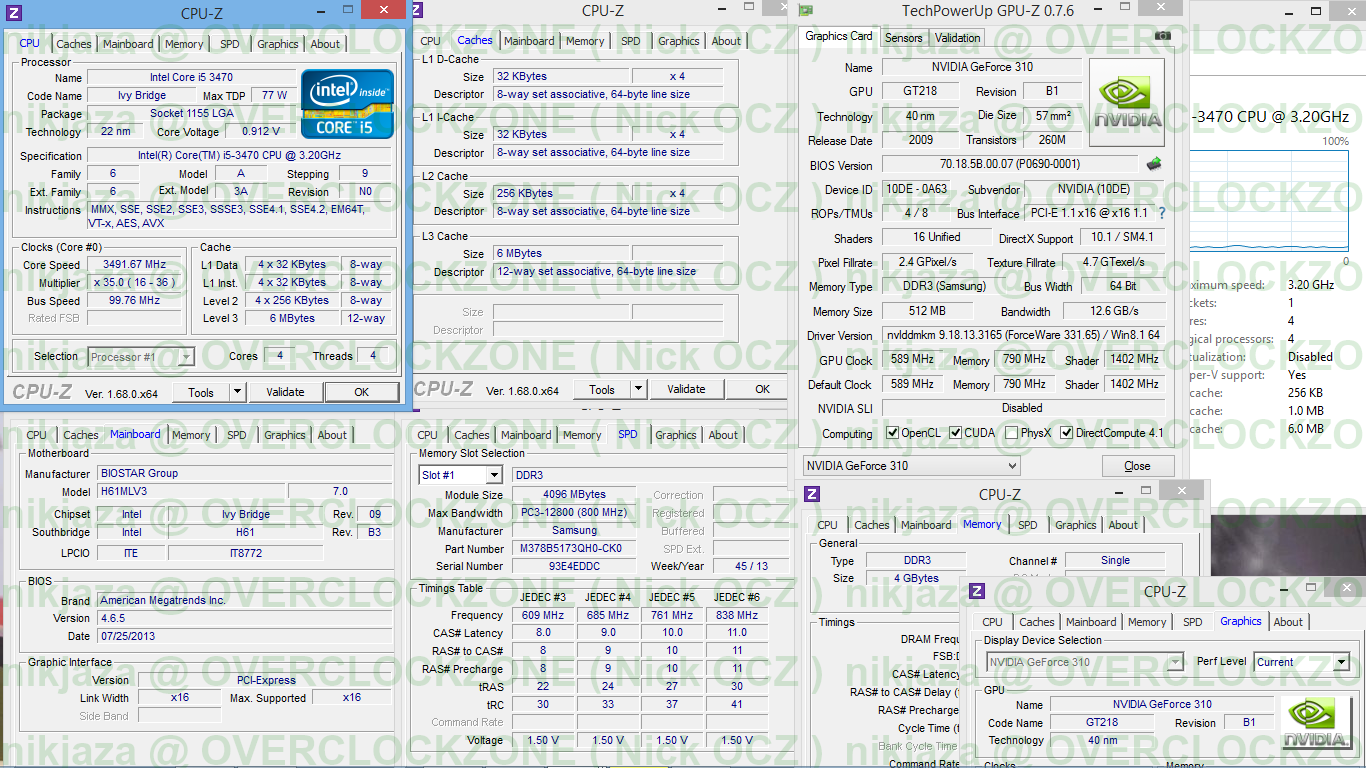
Task: Click the Bus Speed value "99.76 MHz"
Action: pos(135,301)
